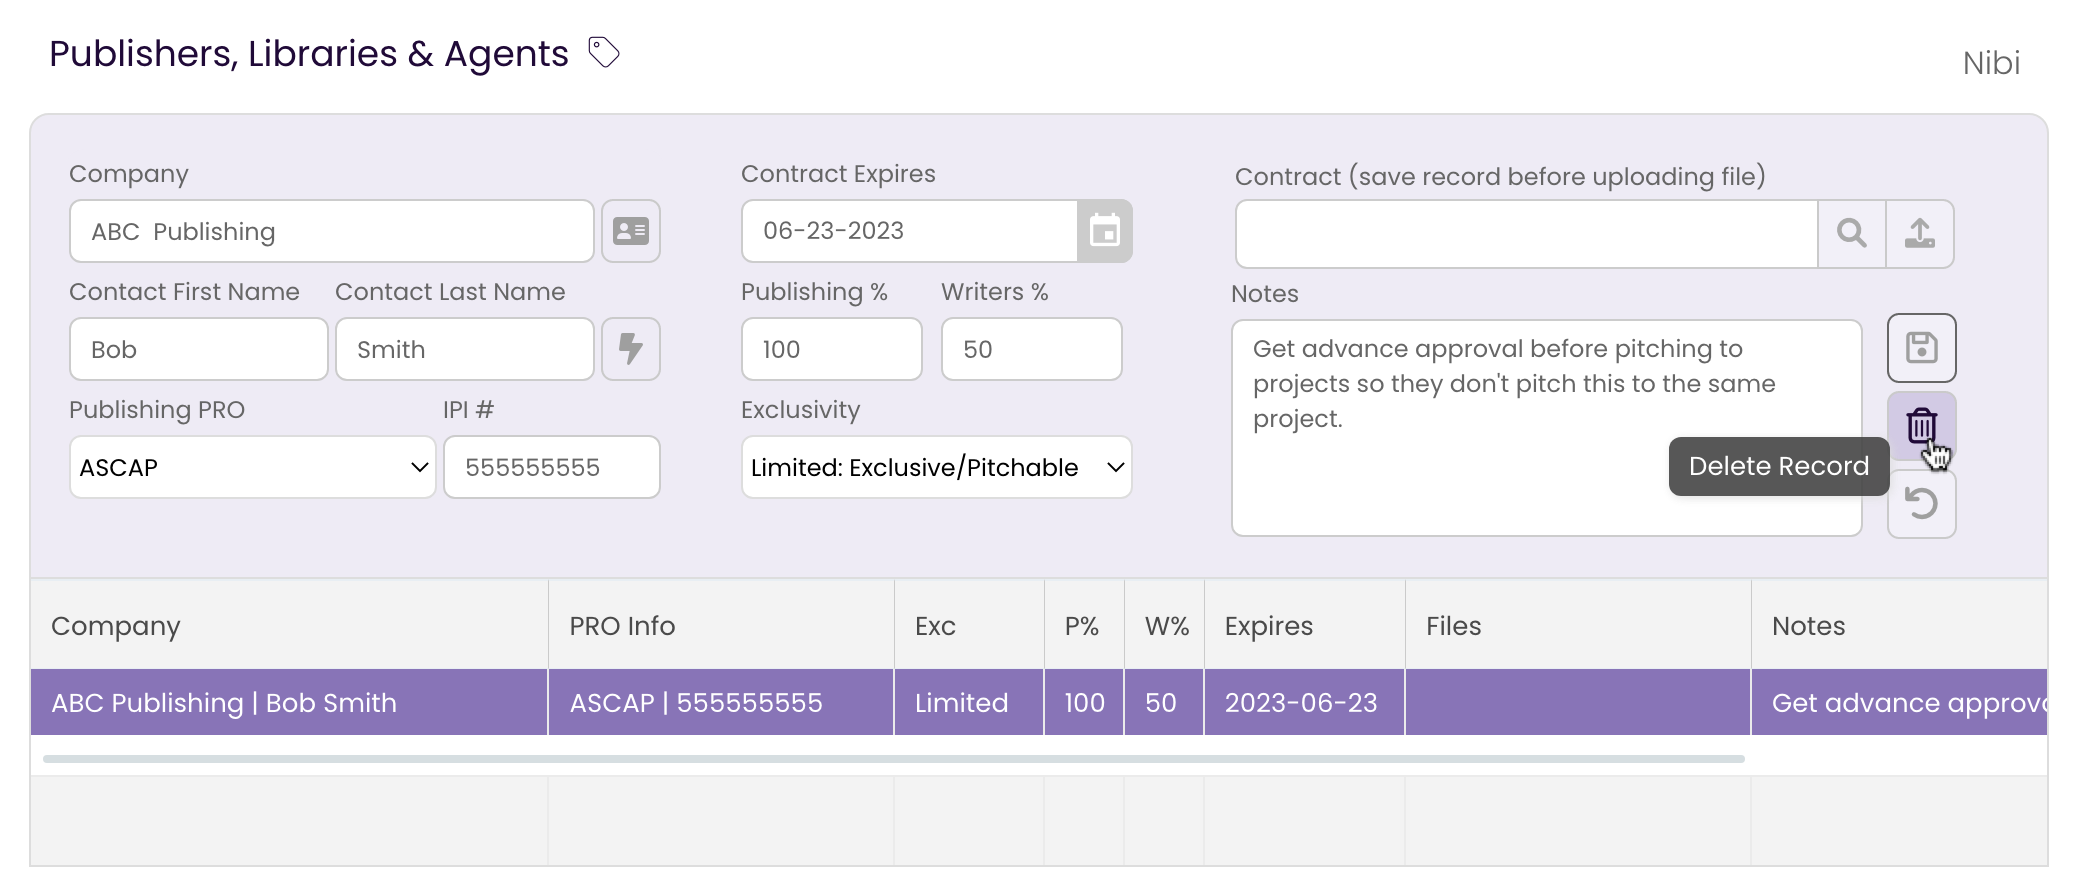Image resolution: width=2077 pixels, height=893 pixels.
Task: Click the tag icon beside the page title
Action: coord(604,52)
